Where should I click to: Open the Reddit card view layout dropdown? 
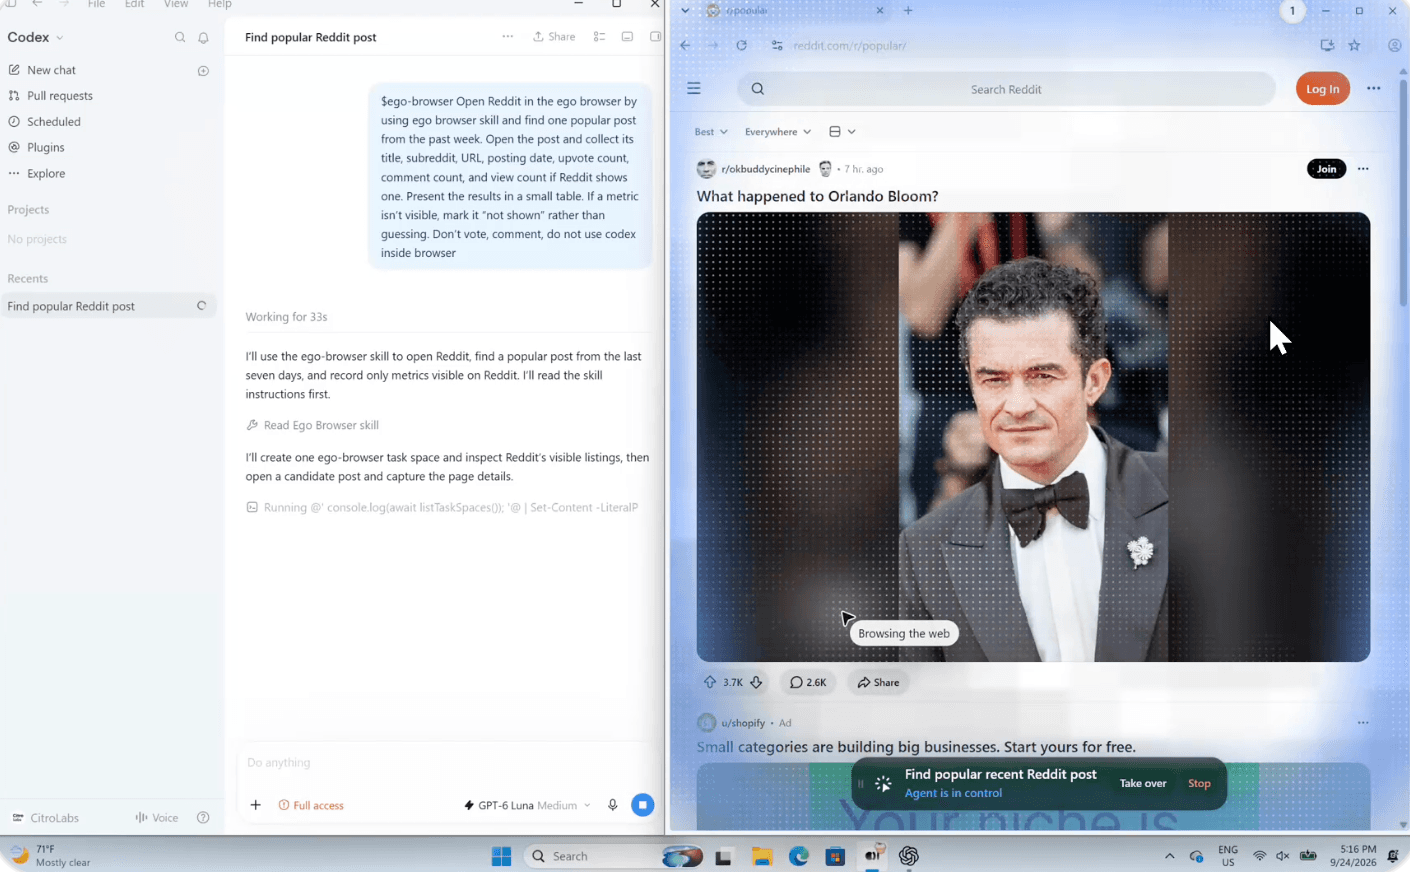tap(842, 132)
